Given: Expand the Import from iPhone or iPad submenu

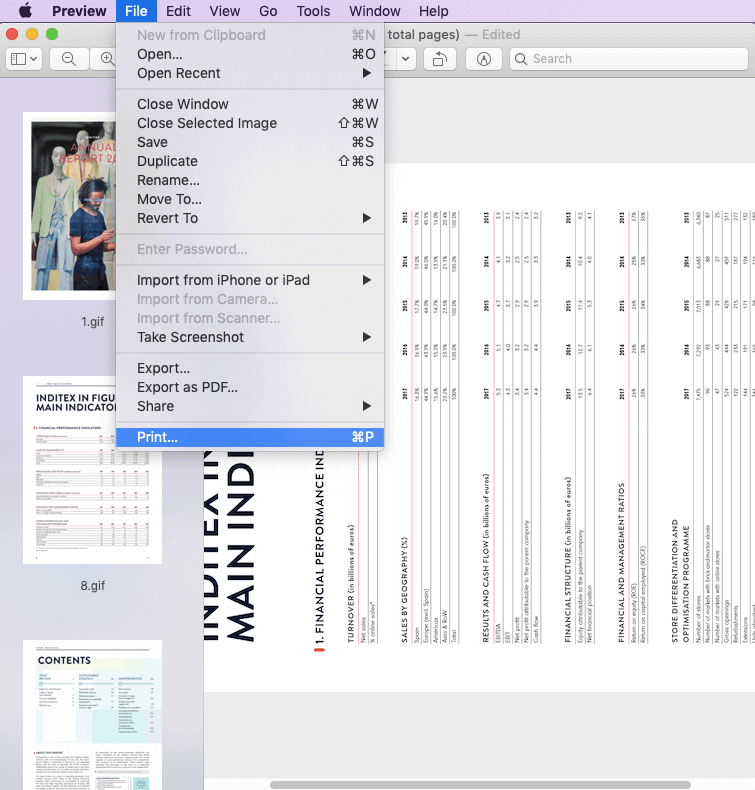Looking at the screenshot, I should pos(366,280).
